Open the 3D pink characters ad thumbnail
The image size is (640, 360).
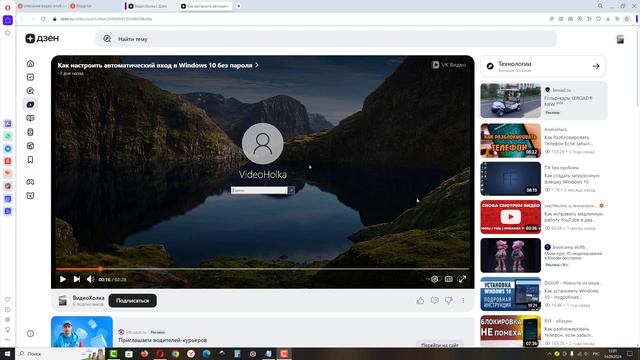(x=511, y=256)
